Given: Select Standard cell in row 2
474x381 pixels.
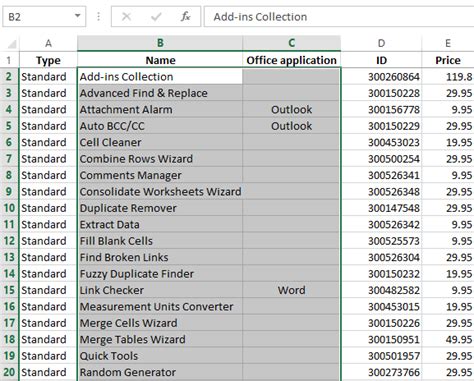Looking at the screenshot, I should [x=48, y=77].
